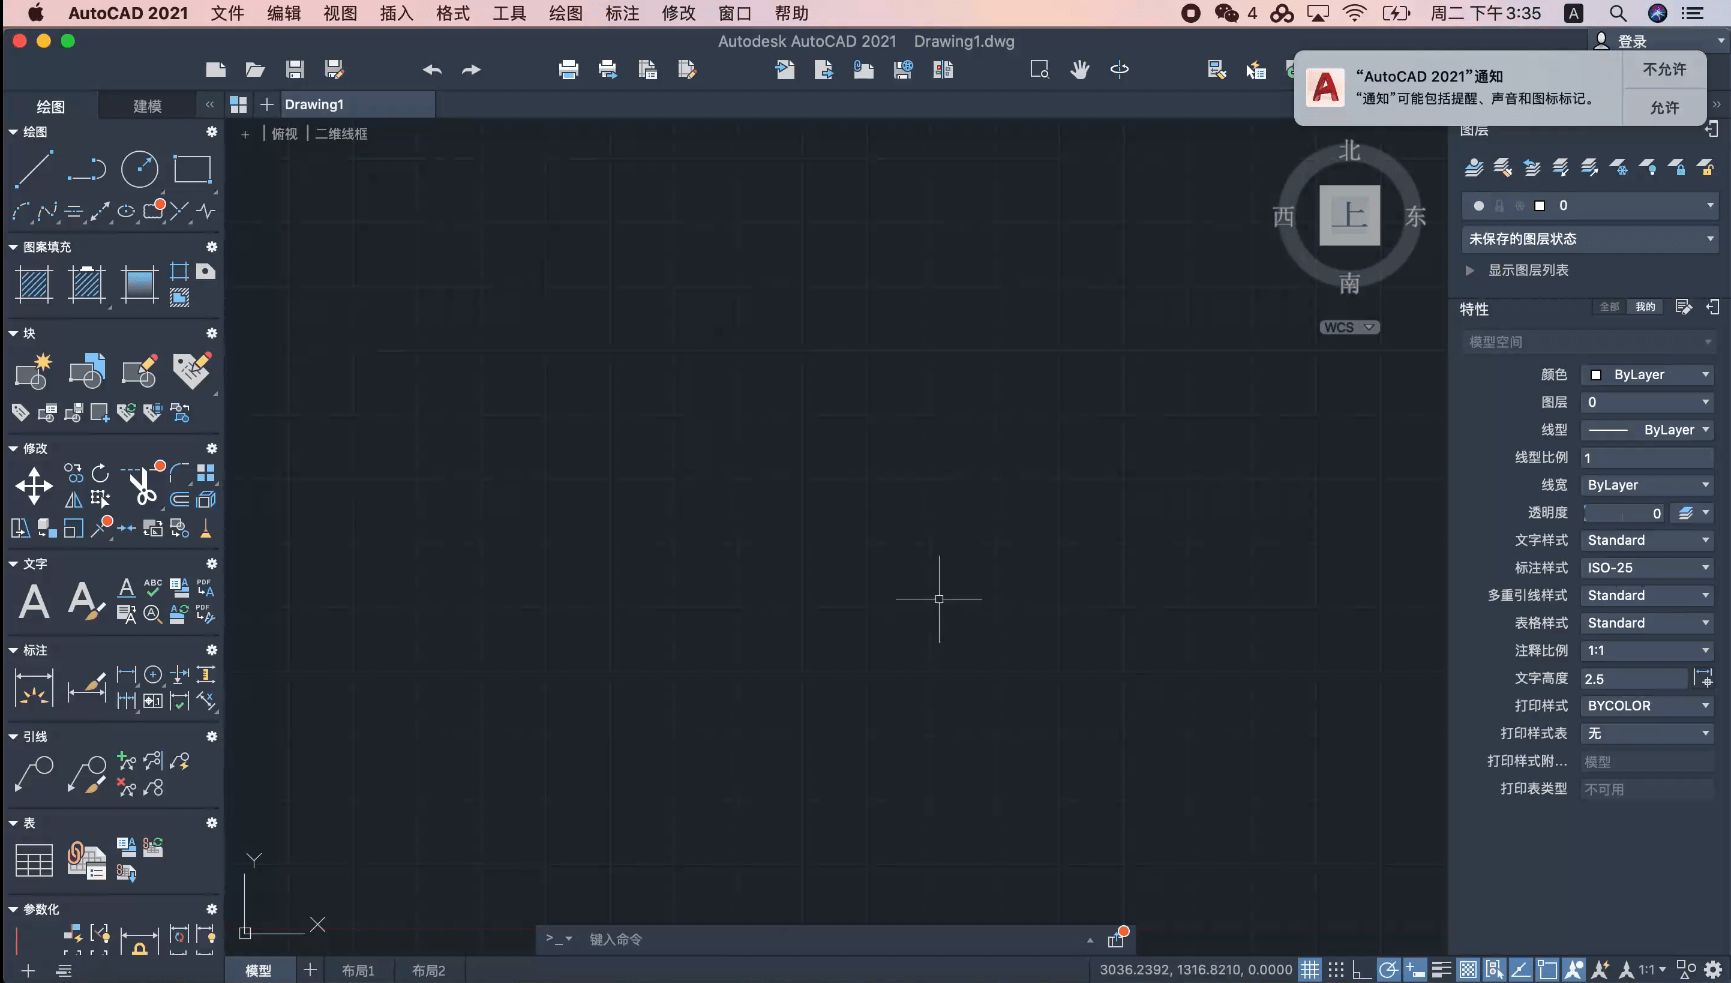Viewport: 1731px width, 983px height.
Task: Click the 3D Orbit tool in toolbar
Action: coord(1120,69)
